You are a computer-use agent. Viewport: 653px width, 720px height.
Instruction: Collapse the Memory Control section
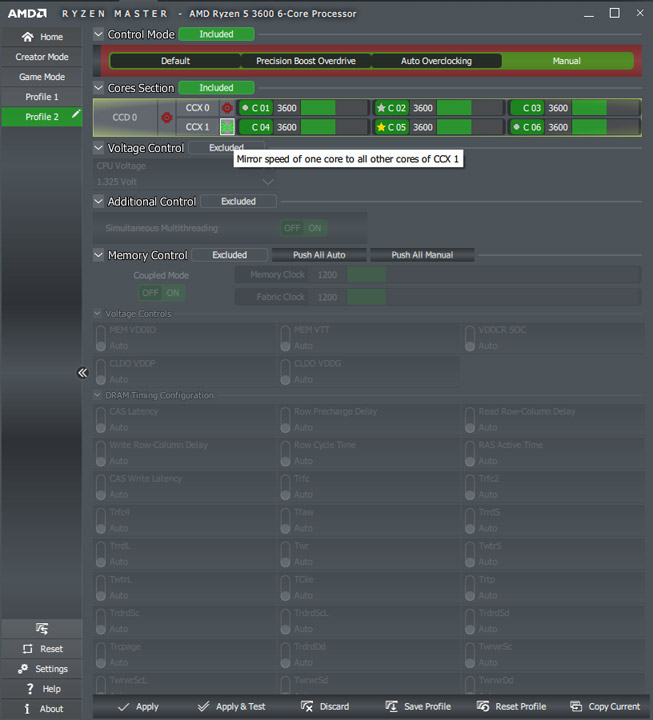98,255
